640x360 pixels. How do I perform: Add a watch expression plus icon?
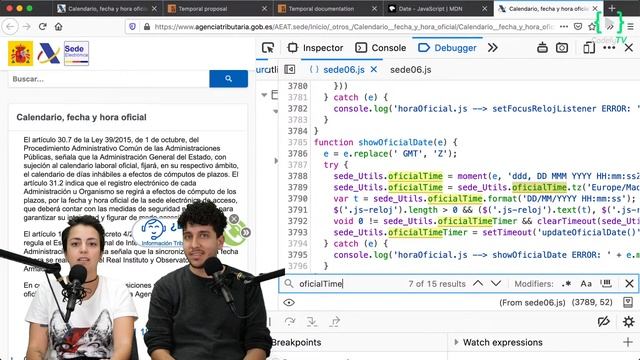[x=628, y=342]
